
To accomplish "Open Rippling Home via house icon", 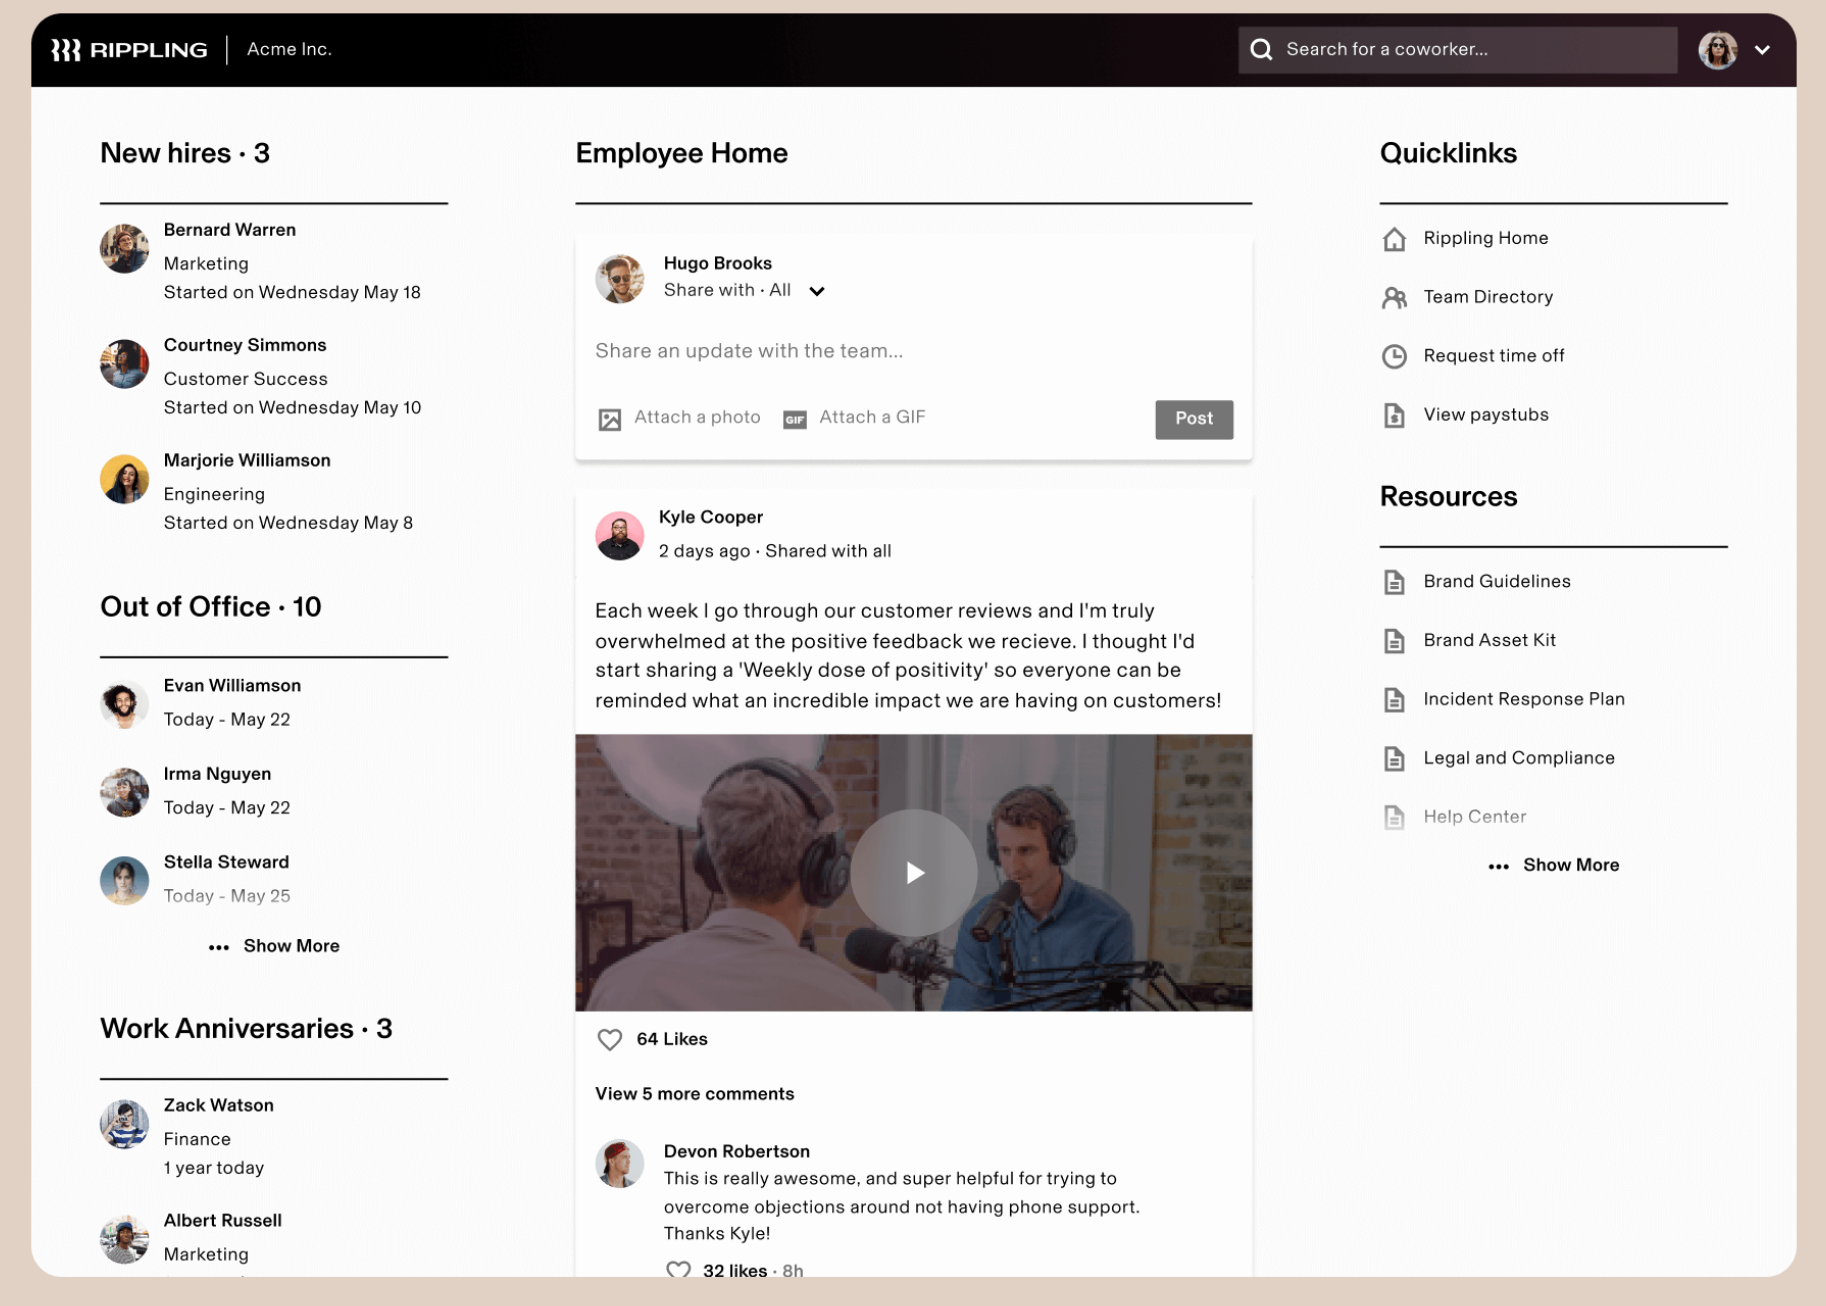I will point(1393,239).
